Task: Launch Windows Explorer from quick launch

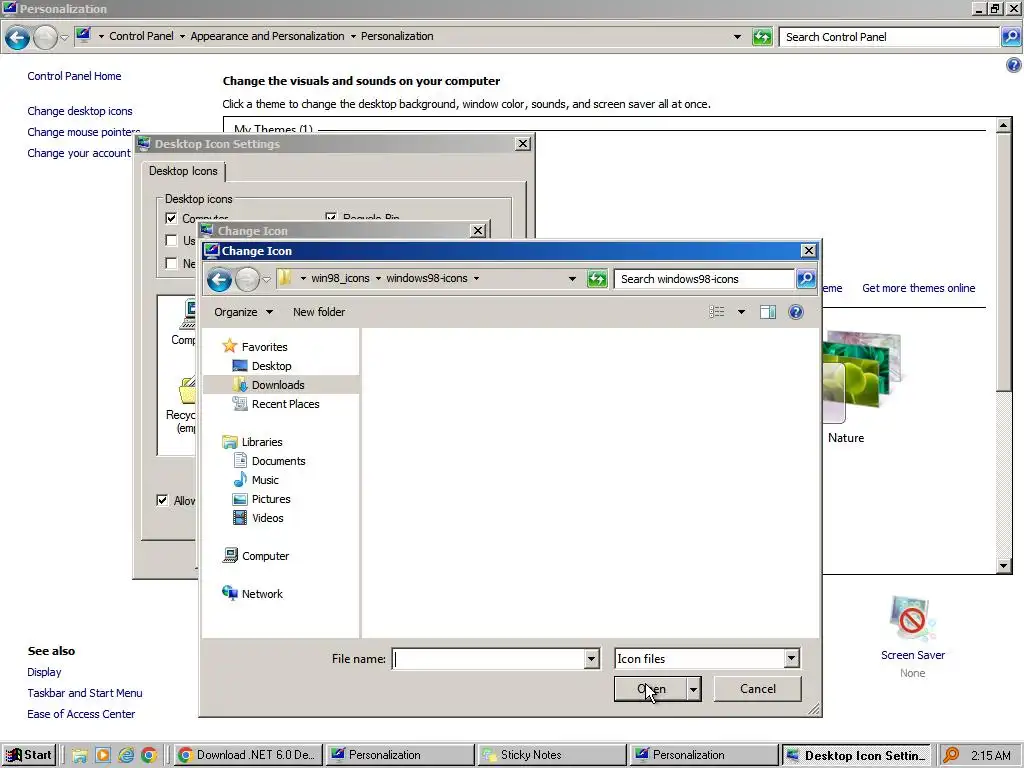Action: coord(80,755)
